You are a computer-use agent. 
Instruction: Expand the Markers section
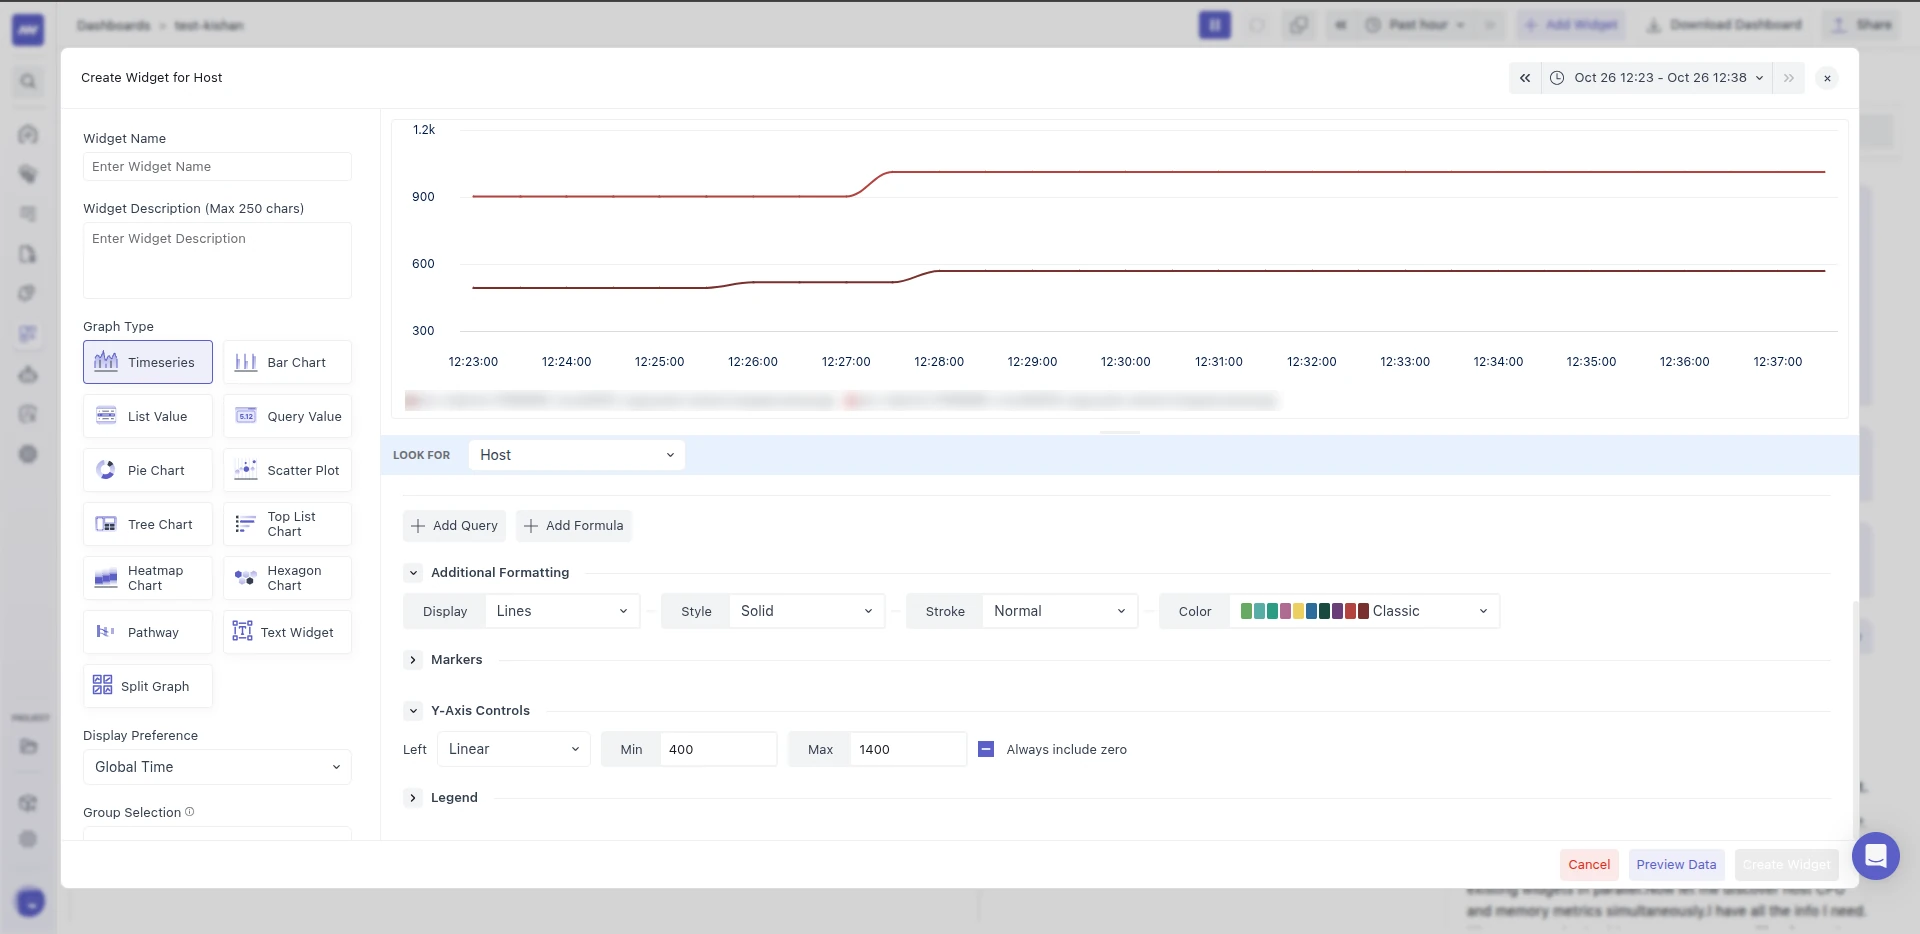click(413, 660)
